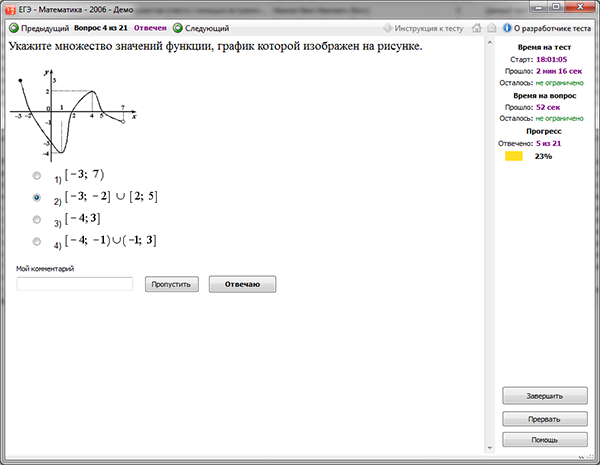Click the Предыдущий toolbar label
This screenshot has width=600, height=465.
[45, 28]
